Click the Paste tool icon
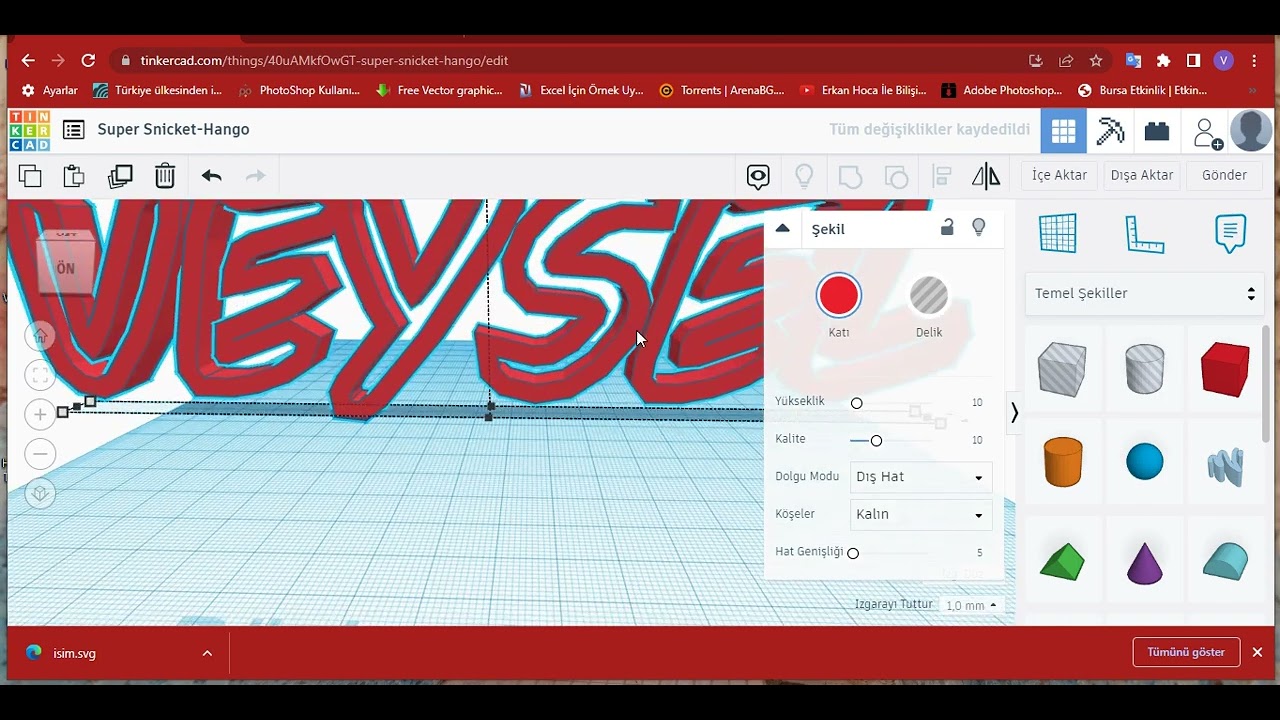This screenshot has height=720, width=1280. pos(74,176)
